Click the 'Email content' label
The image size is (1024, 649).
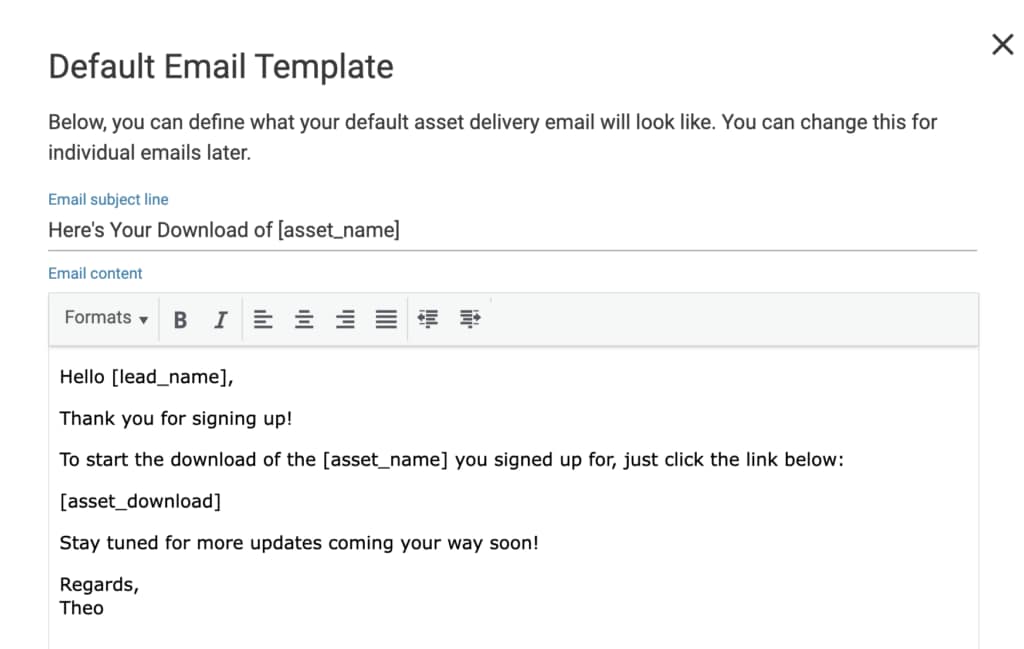point(95,273)
